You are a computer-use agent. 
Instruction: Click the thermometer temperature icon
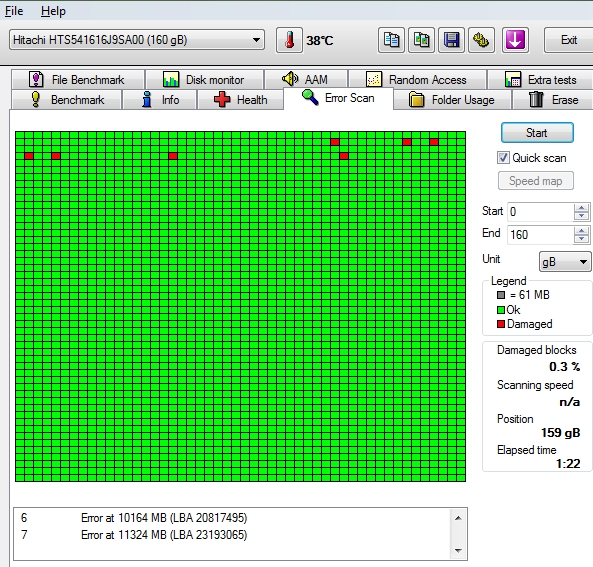coord(289,40)
